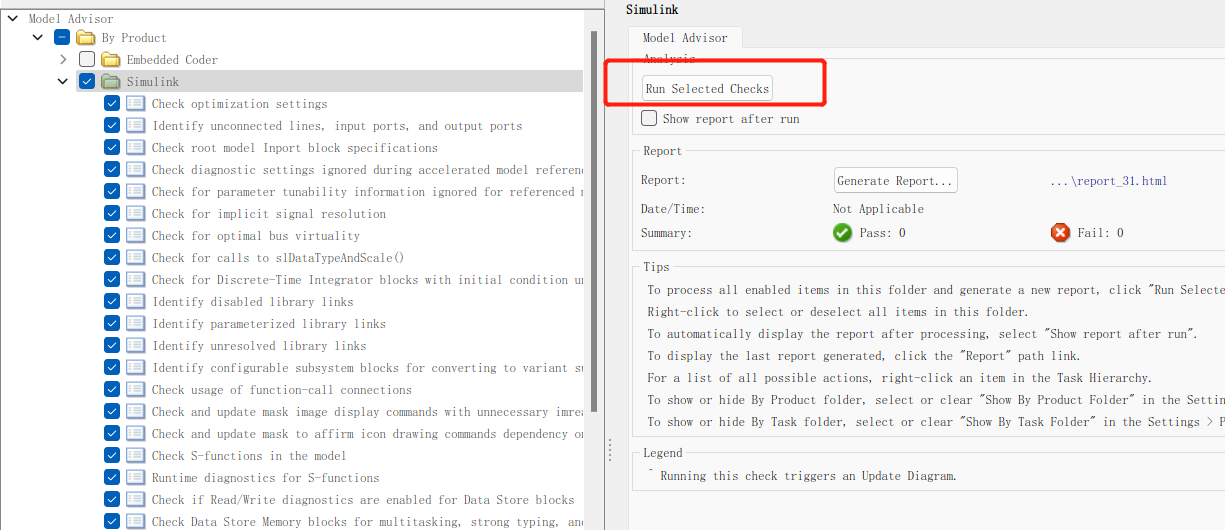Collapse the Simulink tree node

63,82
